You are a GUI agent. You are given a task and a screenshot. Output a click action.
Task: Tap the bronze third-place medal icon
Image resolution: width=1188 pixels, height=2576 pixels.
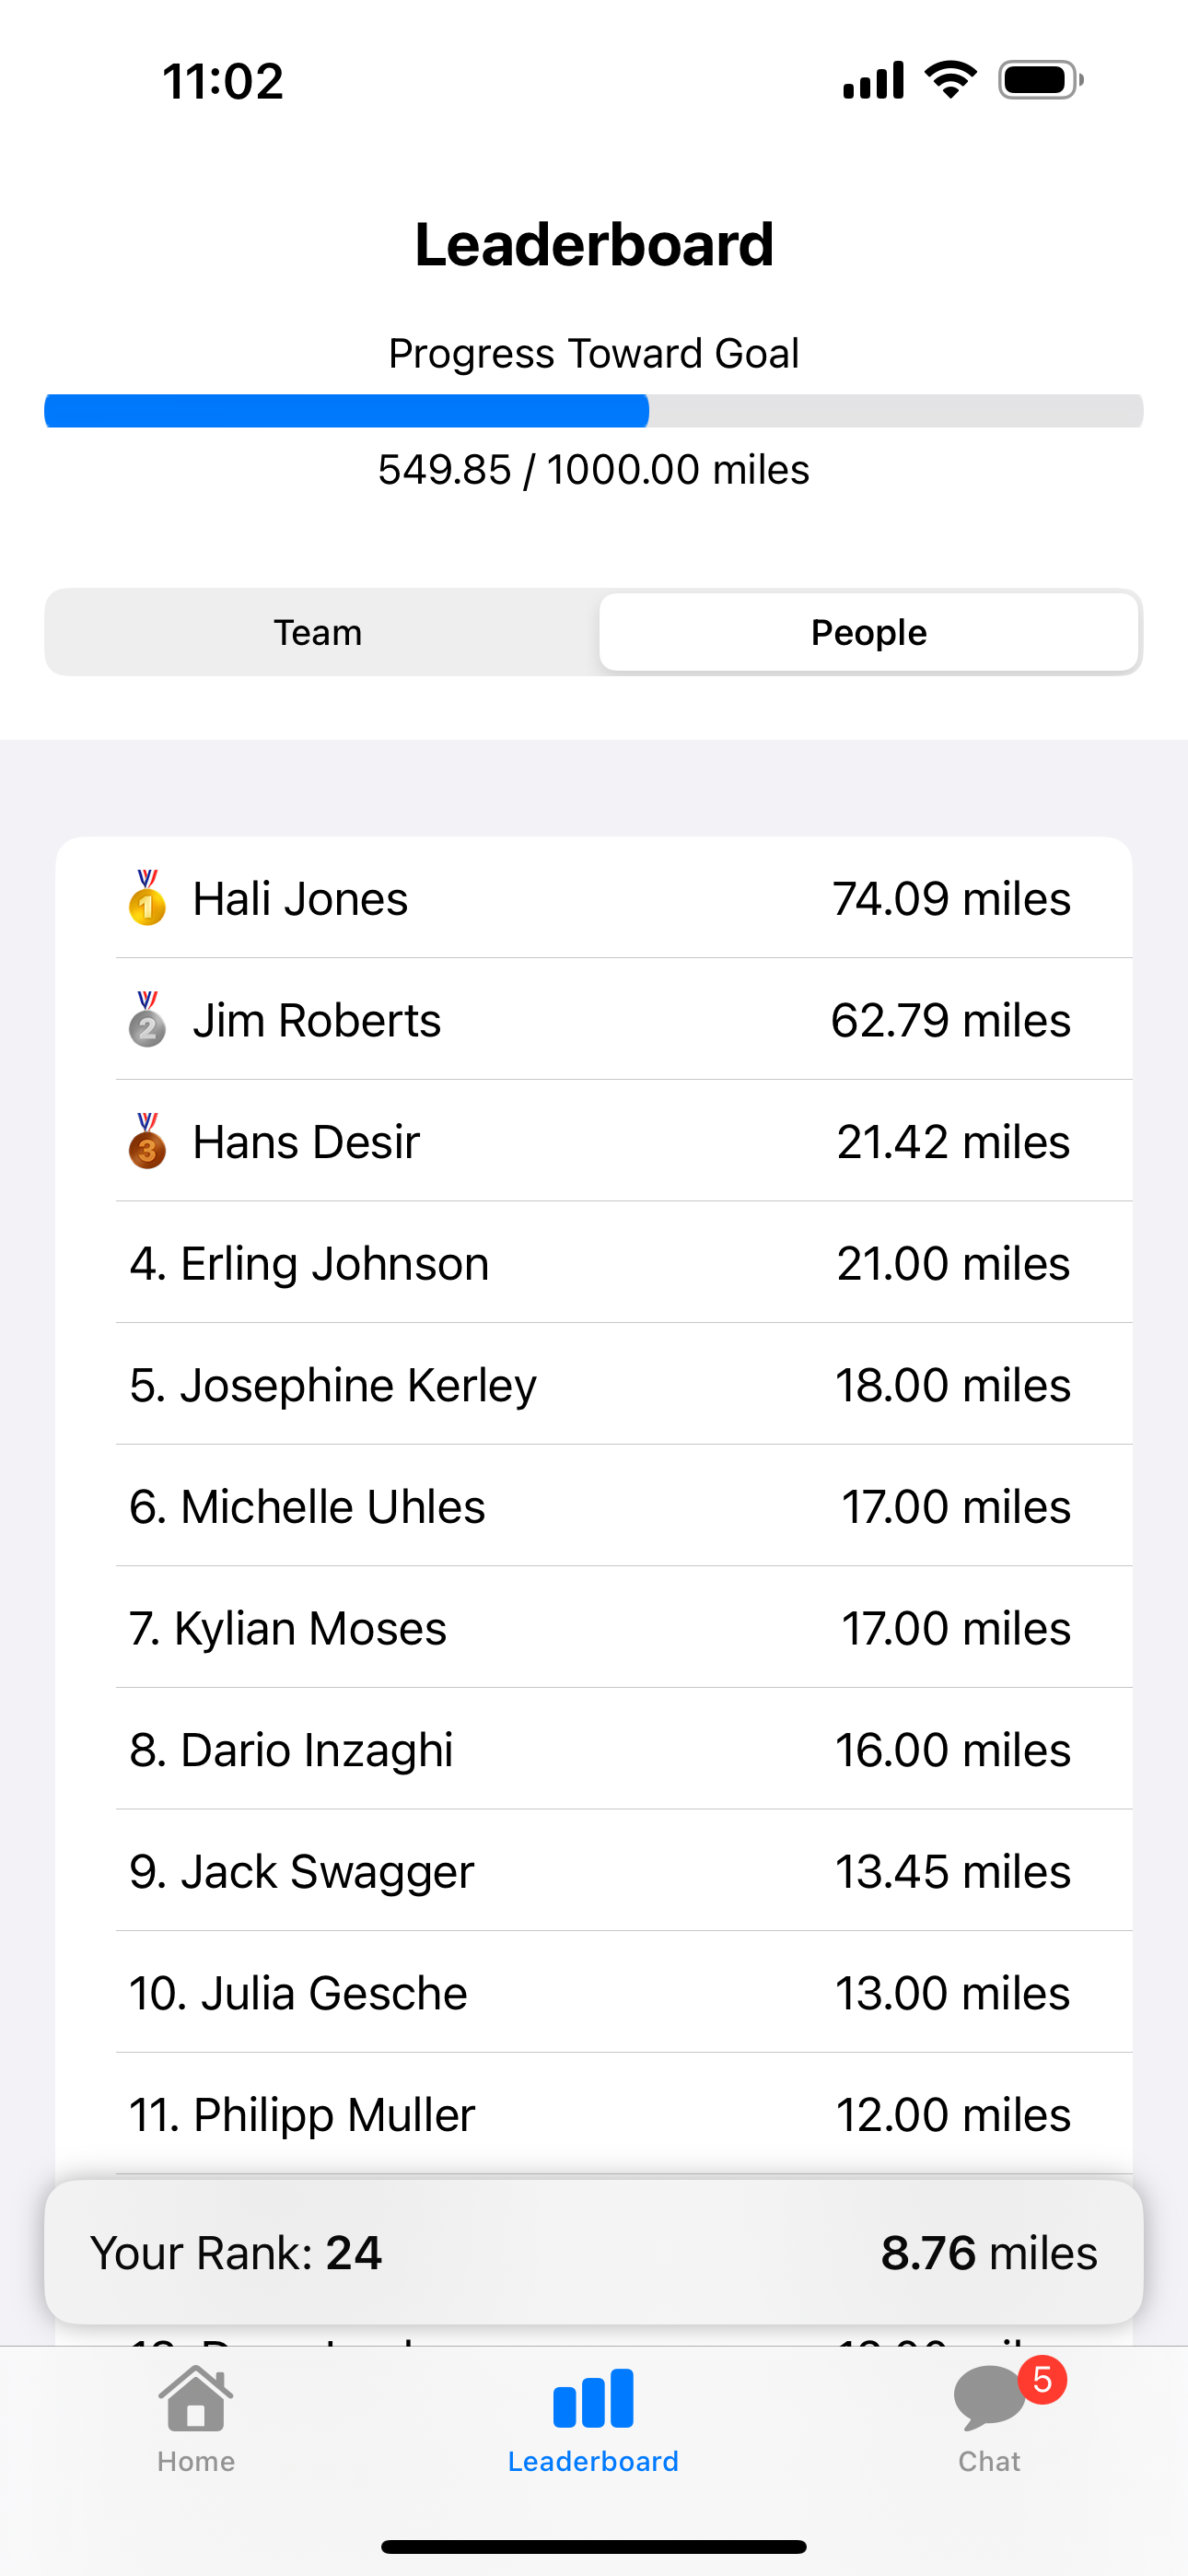click(147, 1141)
